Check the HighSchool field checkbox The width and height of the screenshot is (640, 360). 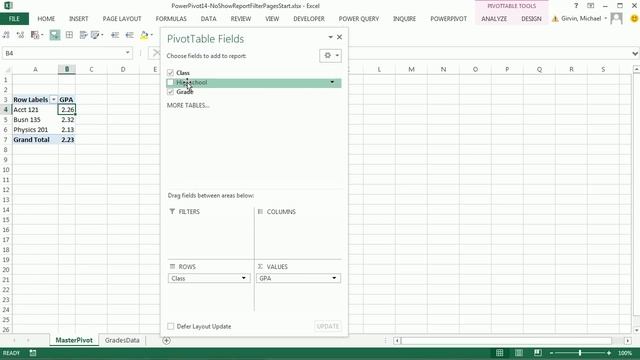point(171,82)
